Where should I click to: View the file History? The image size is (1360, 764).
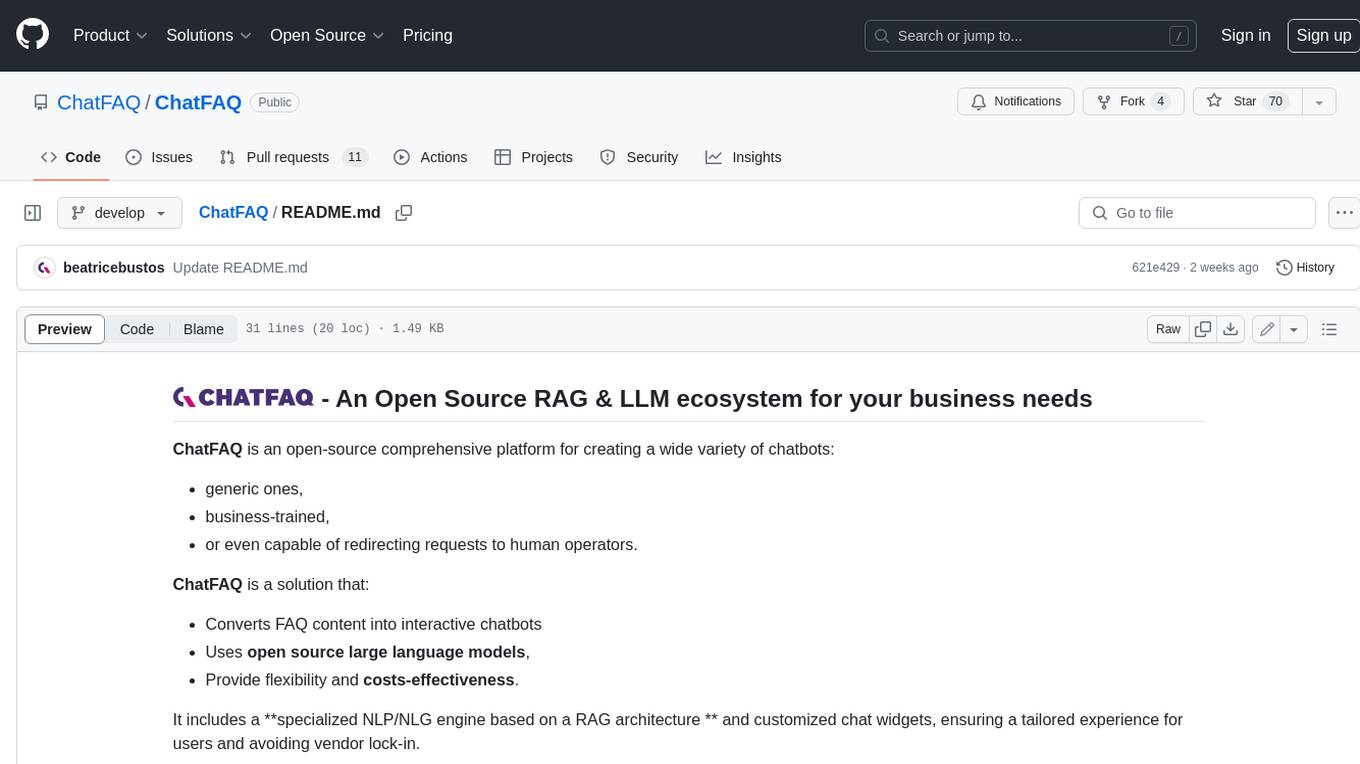click(1305, 267)
